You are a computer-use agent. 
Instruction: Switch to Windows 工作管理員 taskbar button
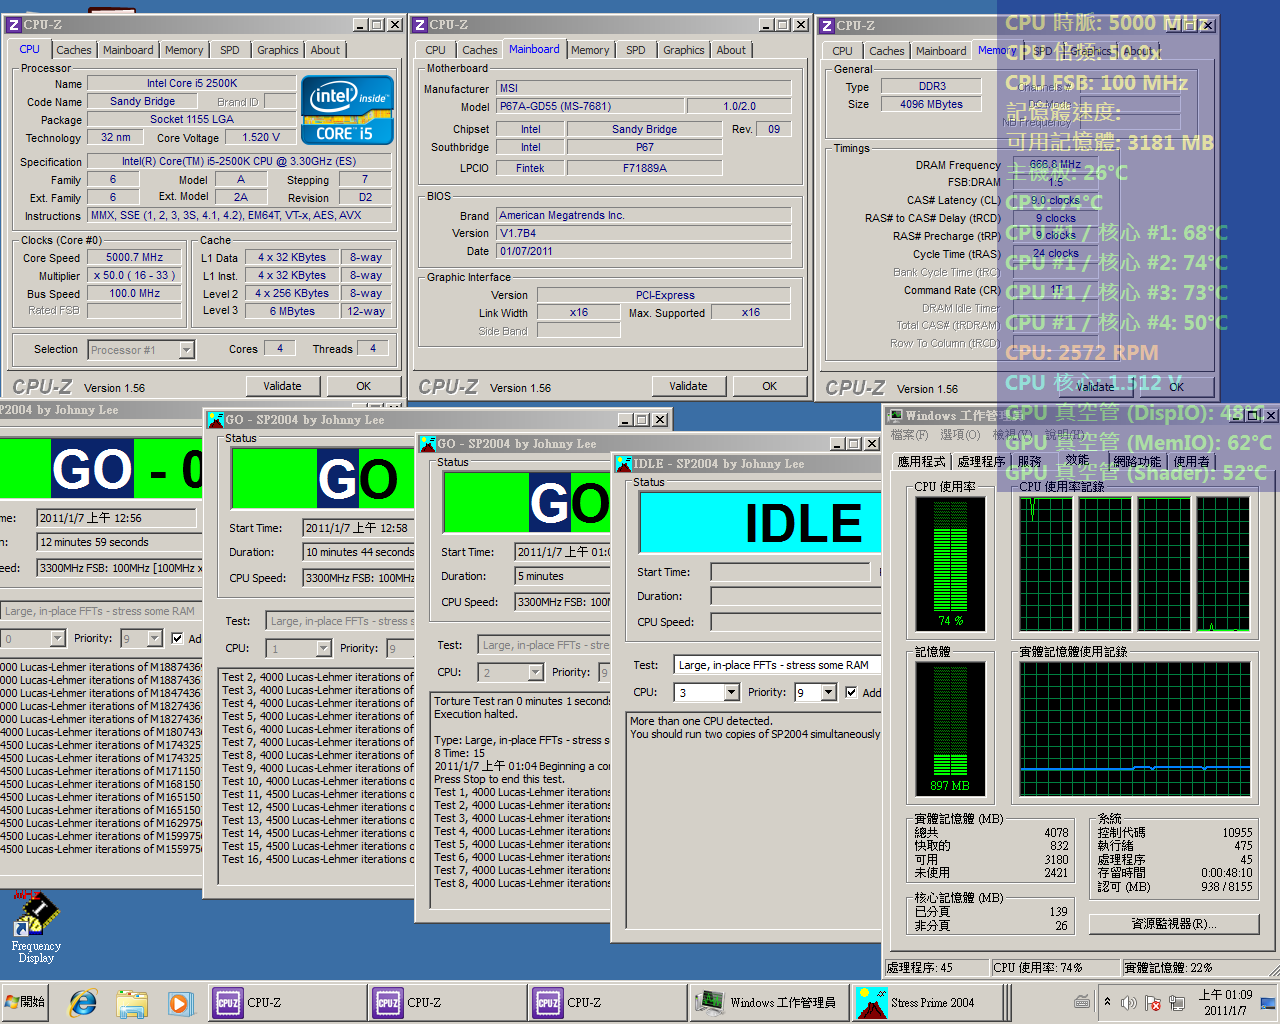[x=768, y=1002]
